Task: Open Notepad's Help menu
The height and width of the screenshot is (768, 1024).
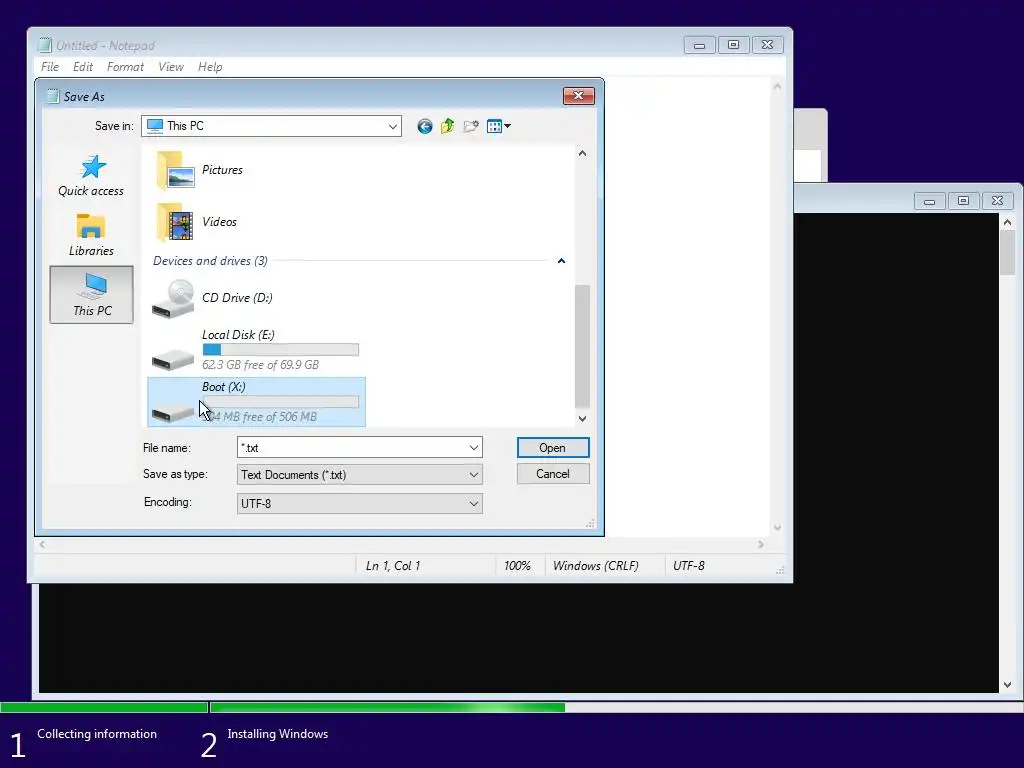Action: pos(210,67)
